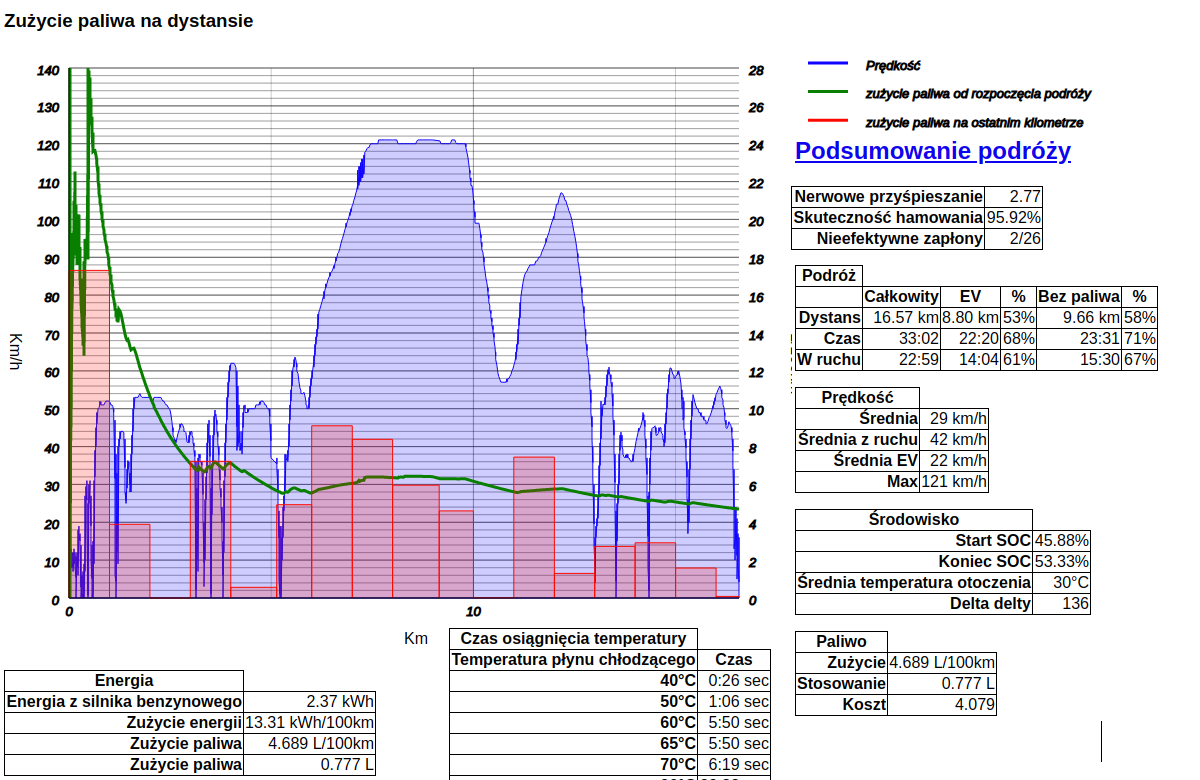1200x780 pixels.
Task: Click the Energia z silnika benzynowego value
Action: click(309, 702)
